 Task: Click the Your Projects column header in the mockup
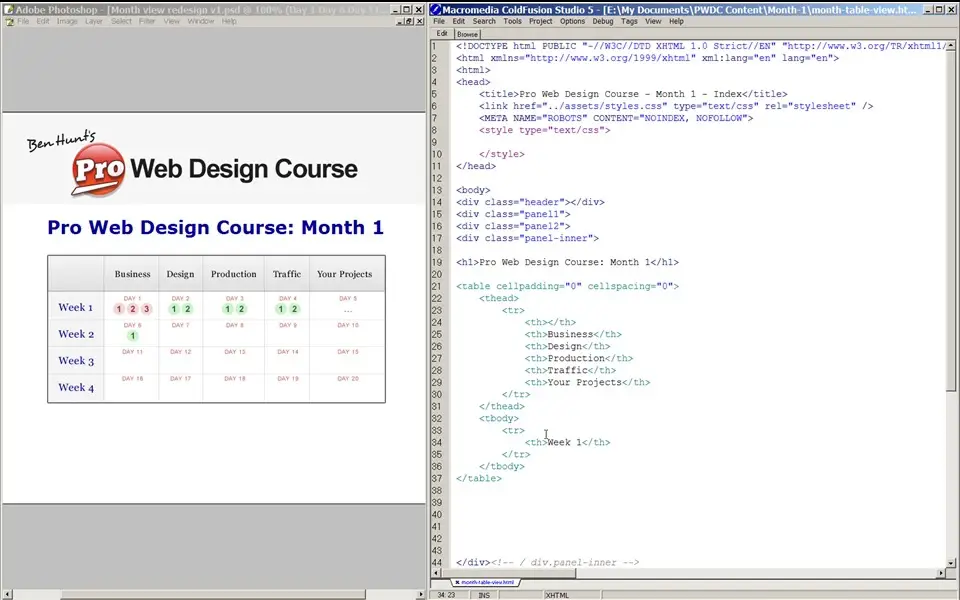coord(344,274)
